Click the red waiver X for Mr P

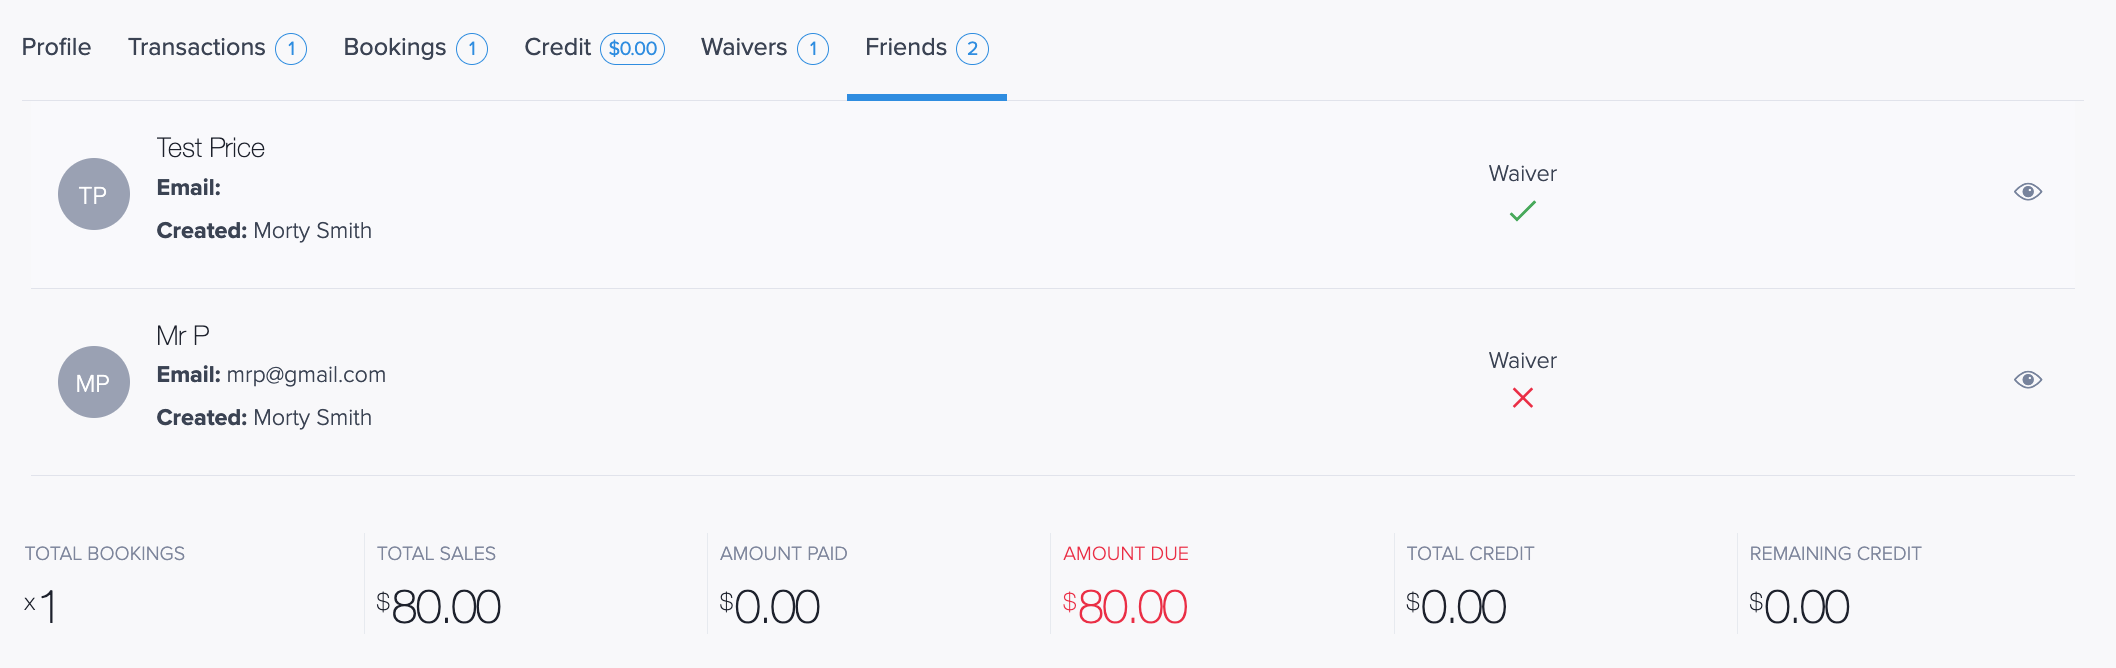[1522, 398]
